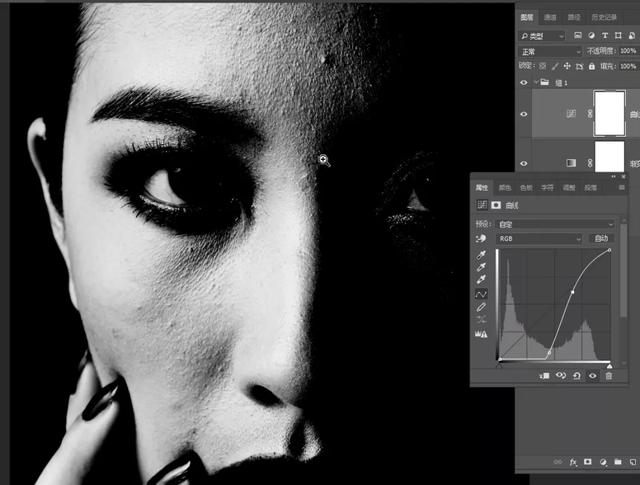The width and height of the screenshot is (640, 485).
Task: Click the on-image targeted adjustment hand tool
Action: tap(481, 239)
